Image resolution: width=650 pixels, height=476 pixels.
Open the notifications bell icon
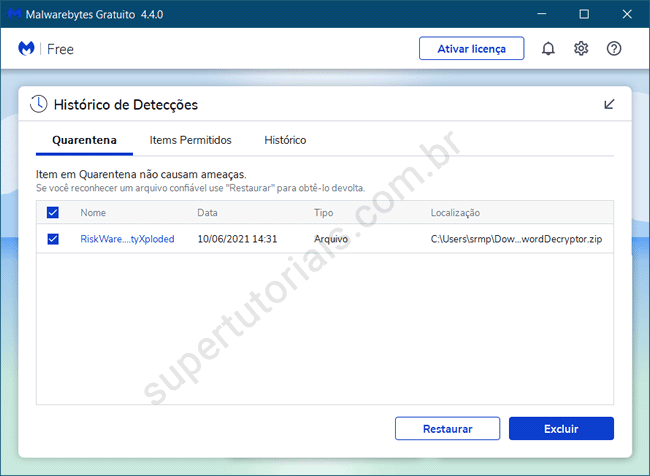click(548, 49)
